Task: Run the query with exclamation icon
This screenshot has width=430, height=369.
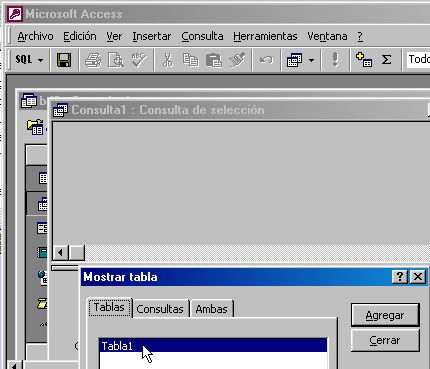Action: pyautogui.click(x=335, y=60)
